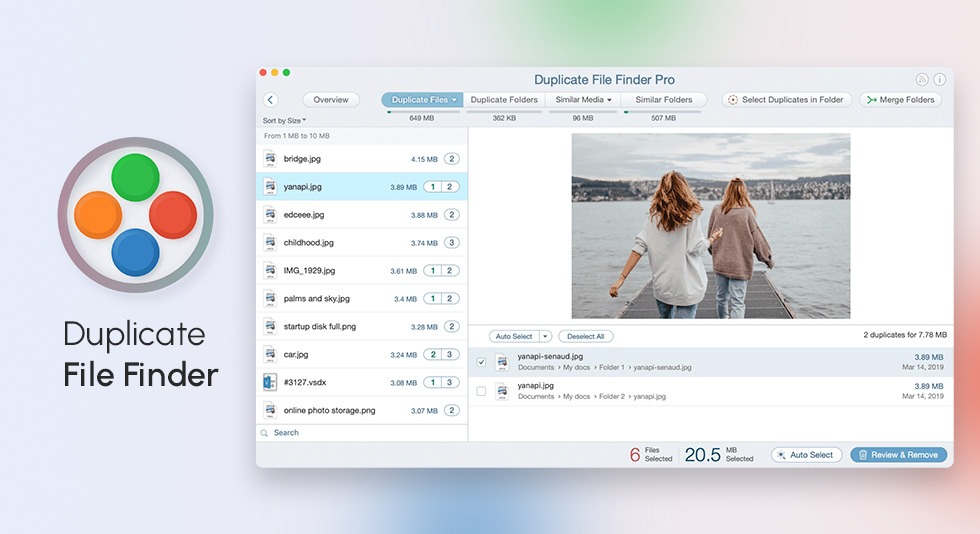Screen dimensions: 980x534
Task: Toggle selection badge for palms and sky.jpg
Action: click(441, 298)
